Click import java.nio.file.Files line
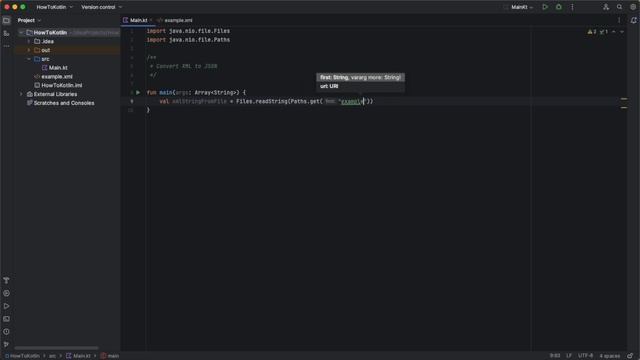640x360 pixels. [x=188, y=31]
